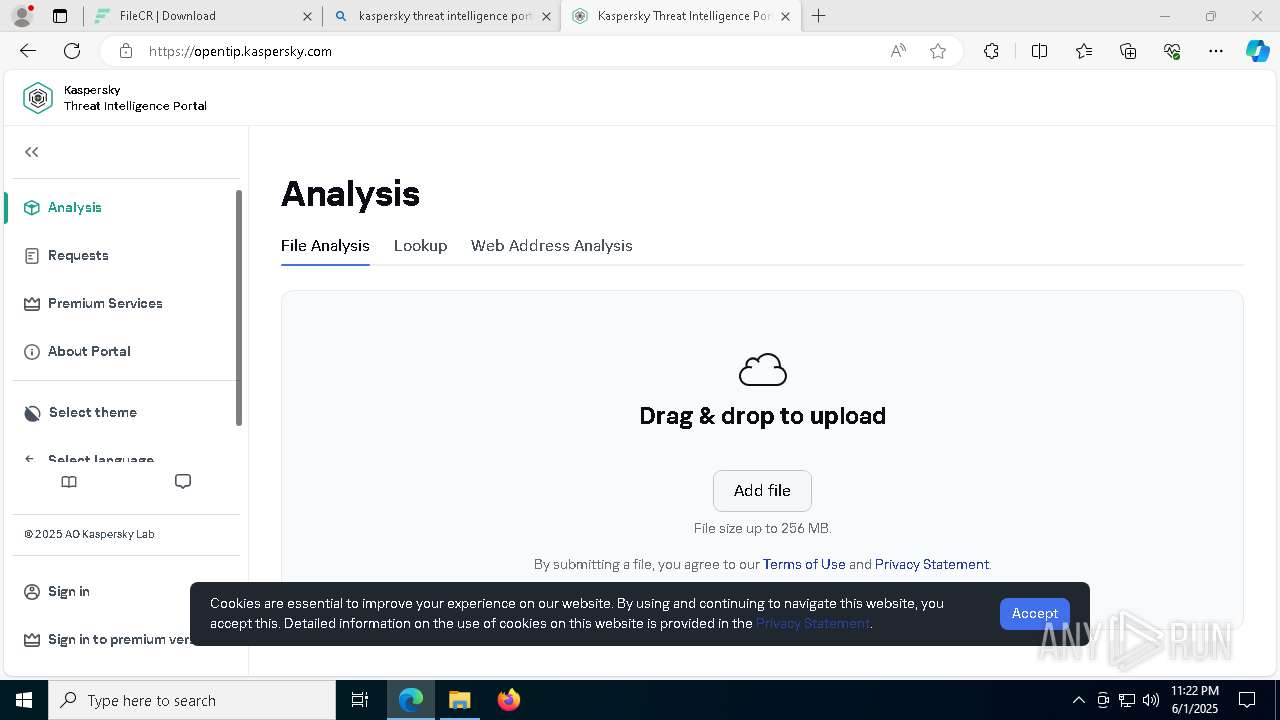Switch to File Analysis tab
The width and height of the screenshot is (1280, 720).
coord(325,245)
